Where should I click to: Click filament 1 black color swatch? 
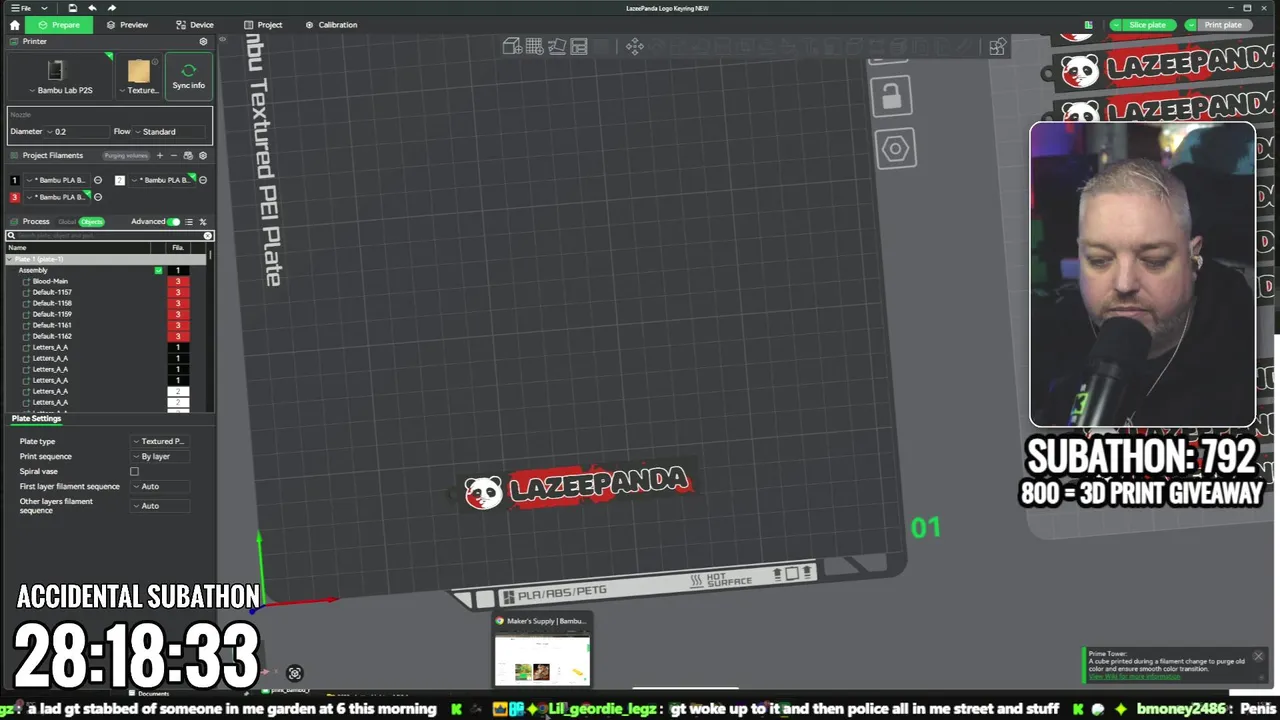14,180
